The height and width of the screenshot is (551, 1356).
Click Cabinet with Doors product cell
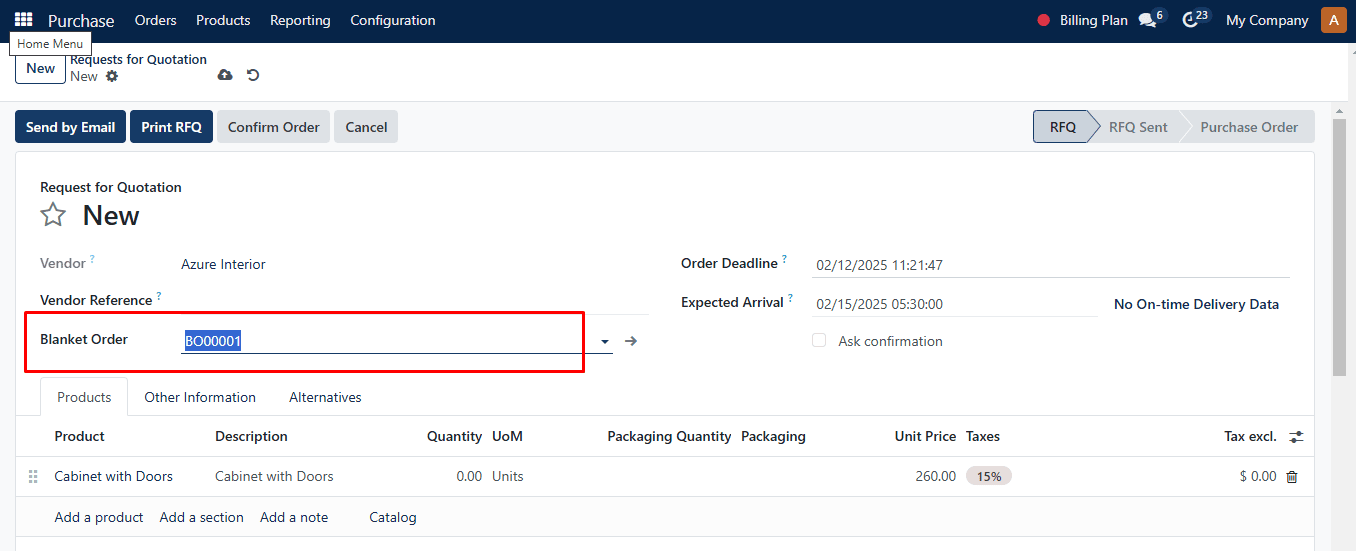[x=114, y=476]
